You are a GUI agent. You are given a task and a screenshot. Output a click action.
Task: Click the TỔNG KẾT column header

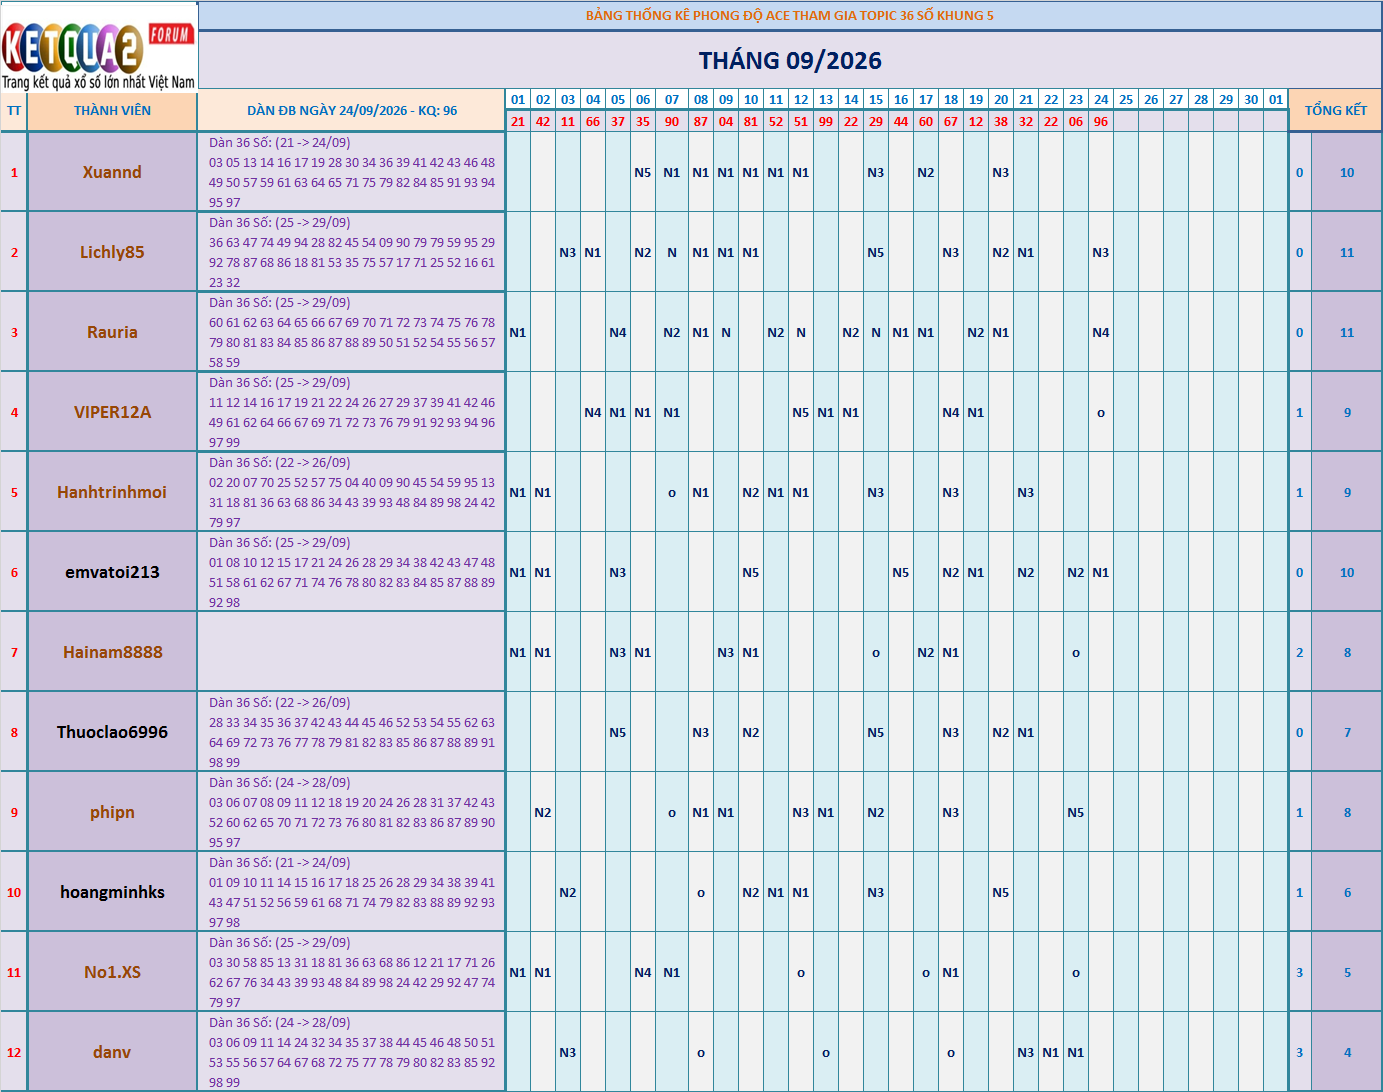point(1335,111)
